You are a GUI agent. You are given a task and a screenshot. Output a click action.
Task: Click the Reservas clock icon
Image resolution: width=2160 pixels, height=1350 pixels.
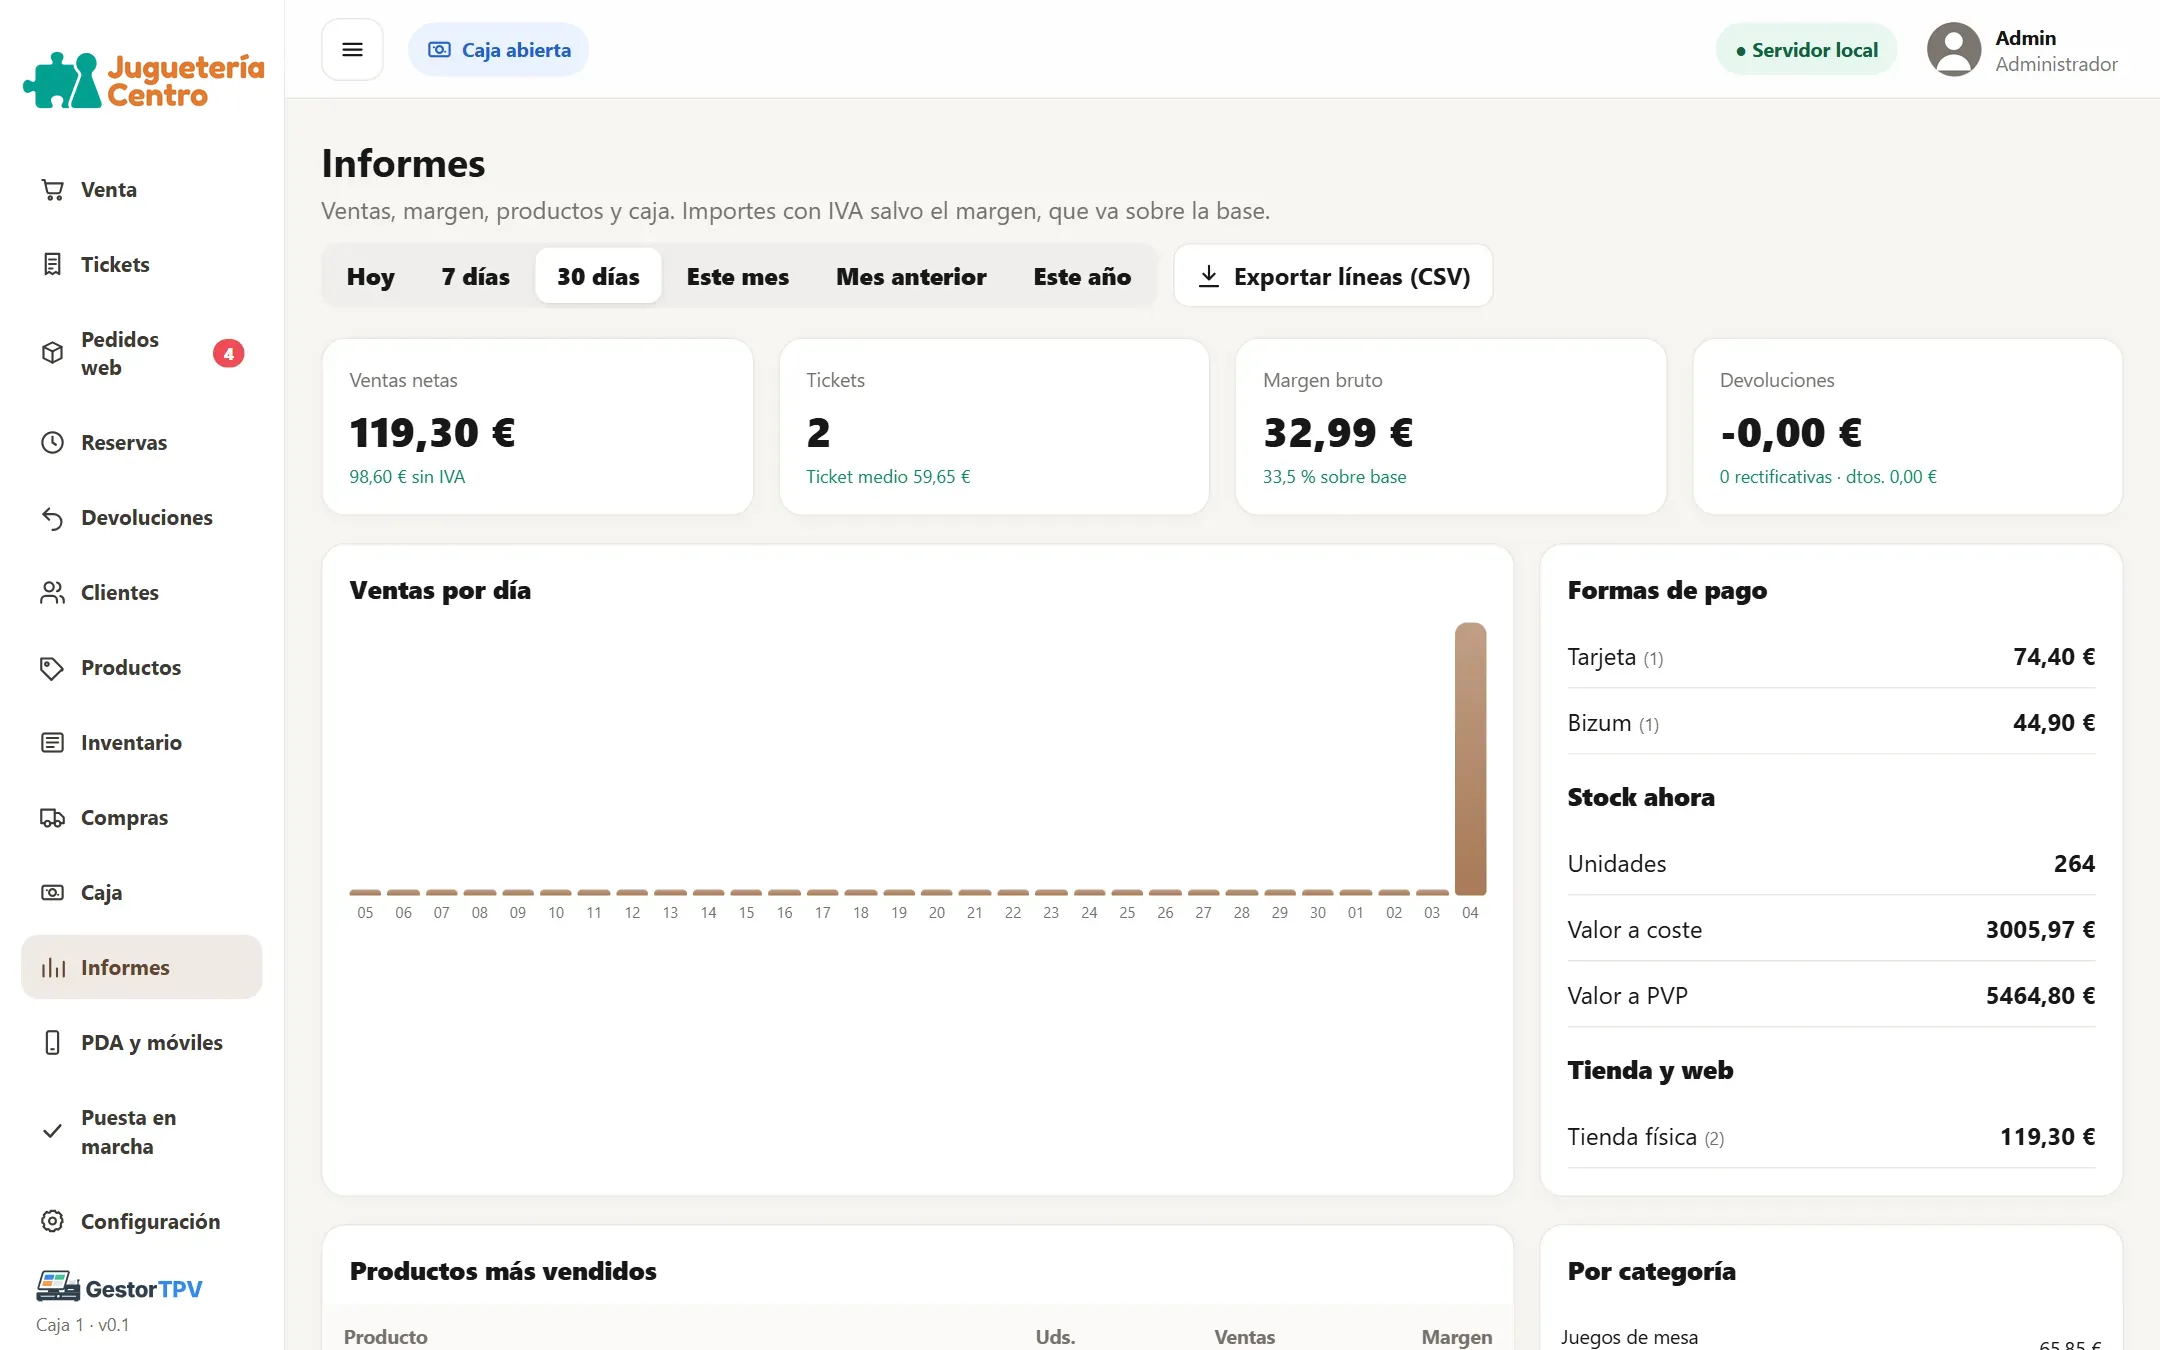(x=52, y=443)
